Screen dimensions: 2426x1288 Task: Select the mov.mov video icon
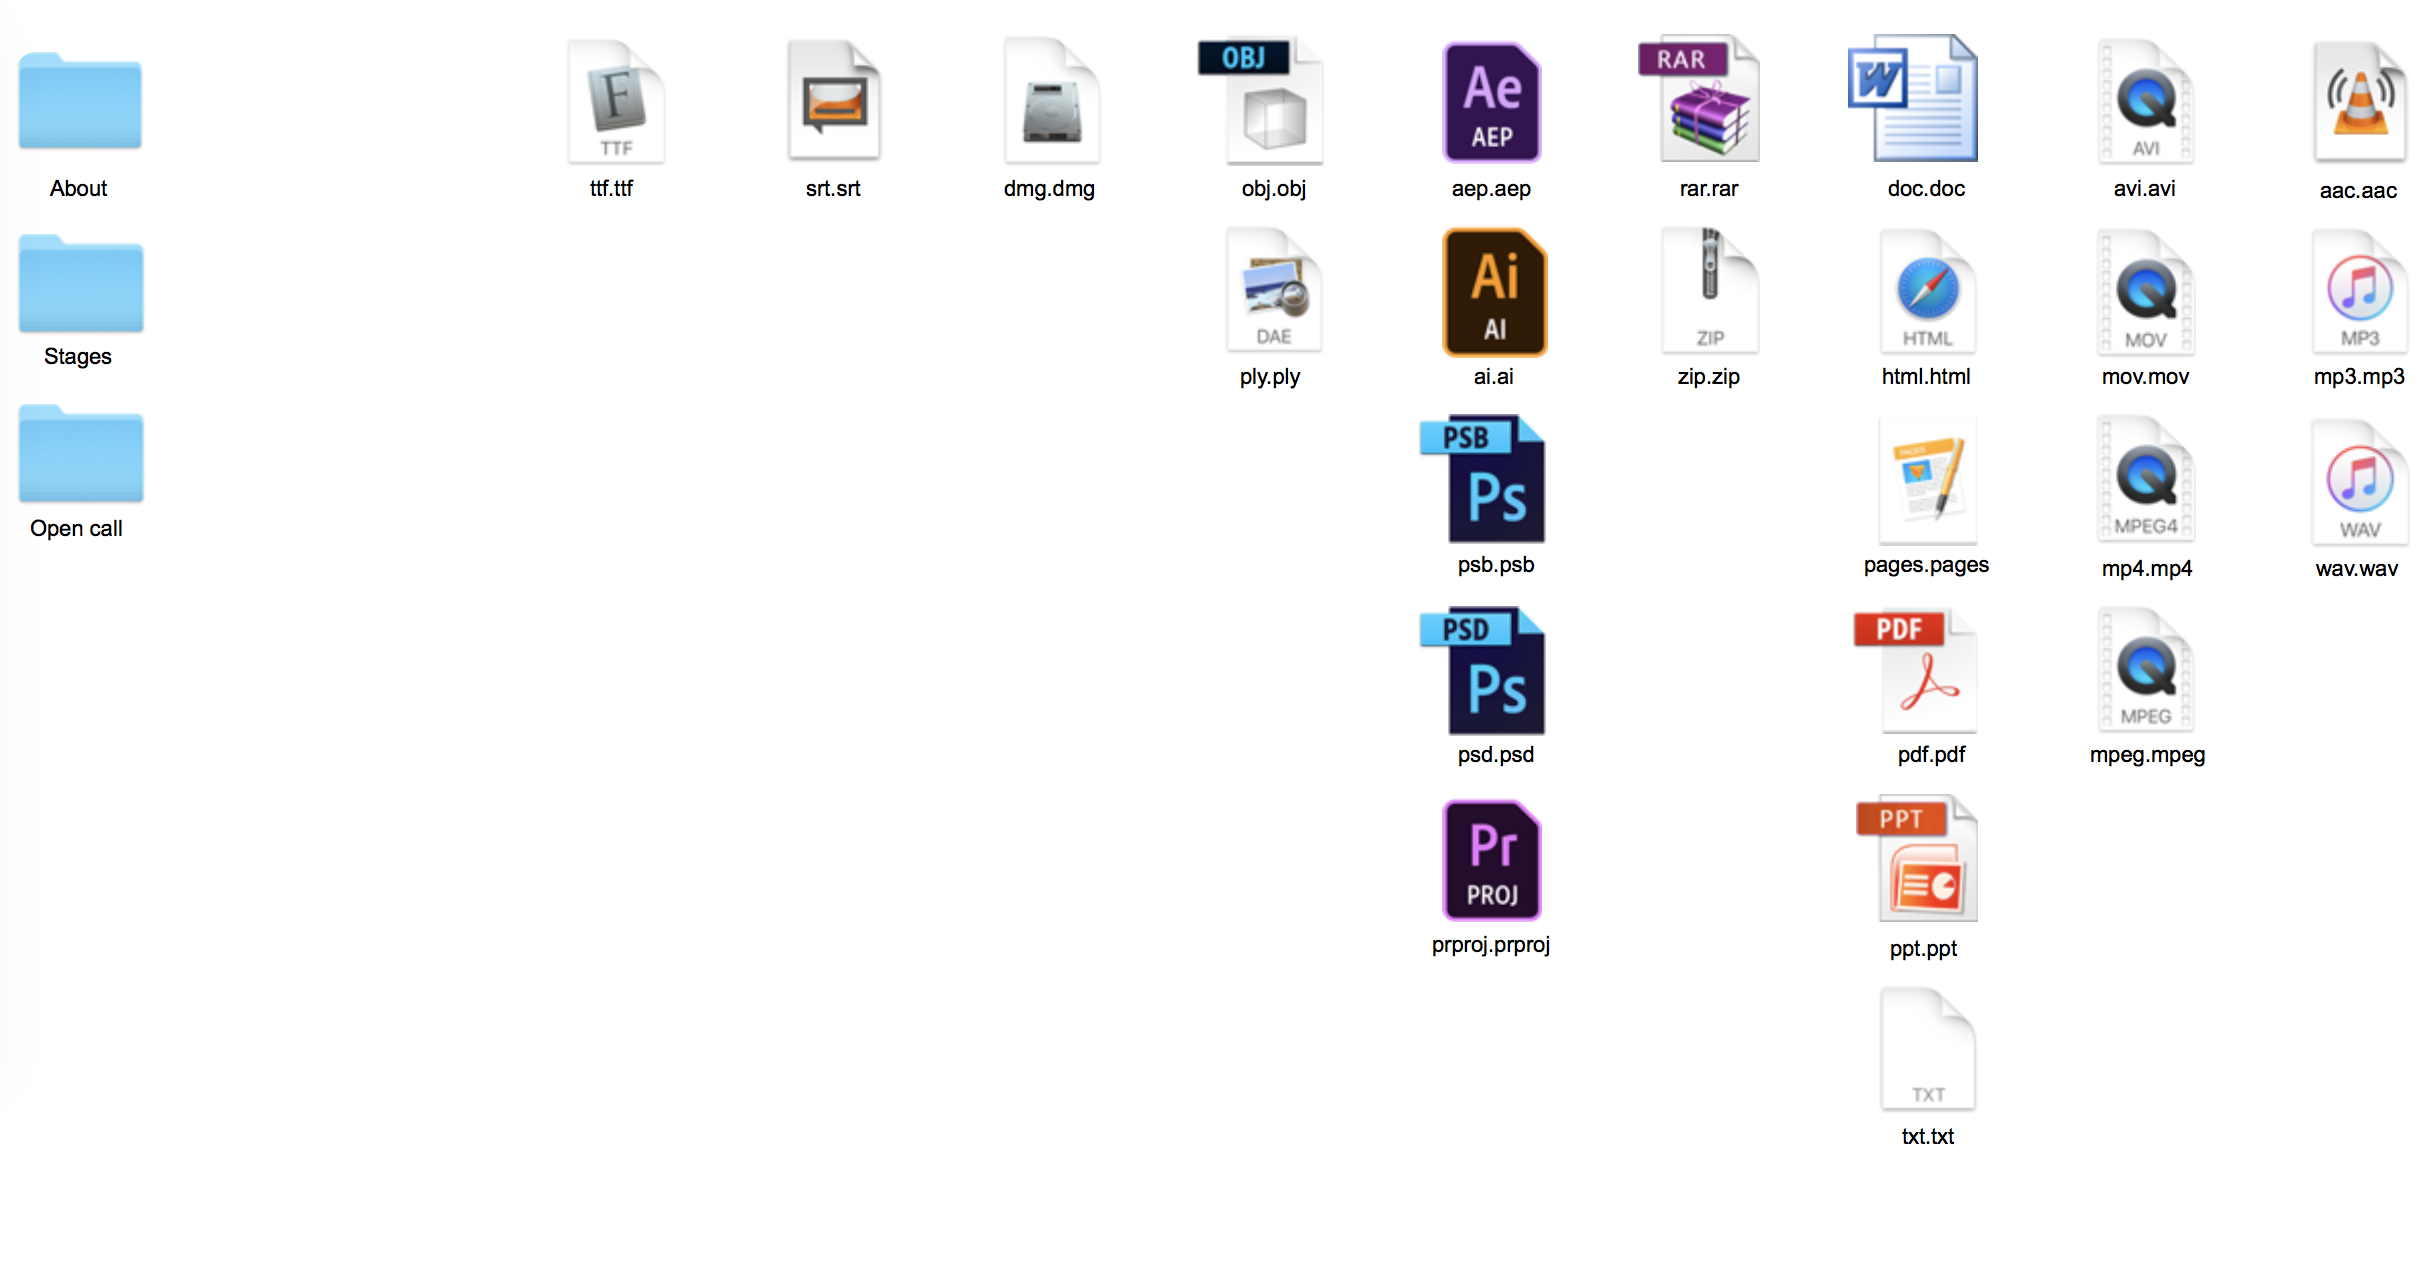[x=2146, y=292]
